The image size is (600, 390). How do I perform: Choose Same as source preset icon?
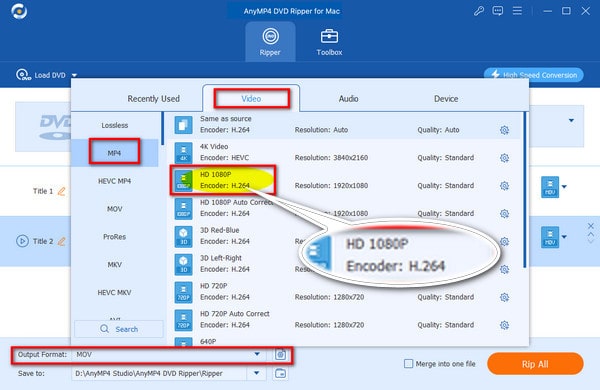coord(183,124)
